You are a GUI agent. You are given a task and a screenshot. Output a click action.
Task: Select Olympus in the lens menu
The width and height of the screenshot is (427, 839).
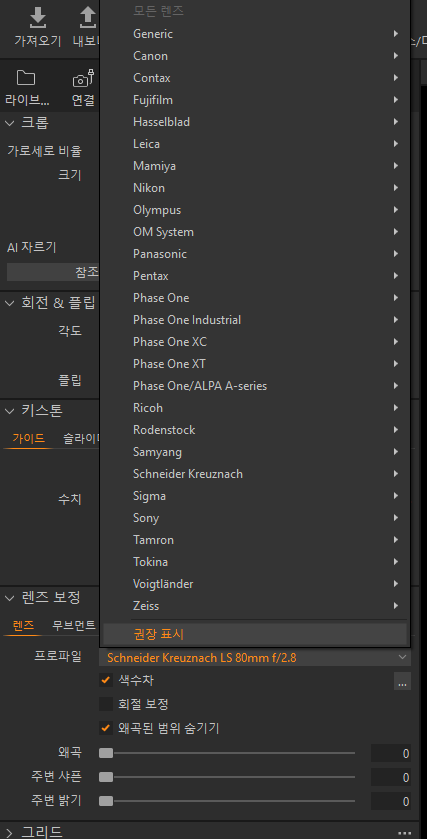(255, 210)
